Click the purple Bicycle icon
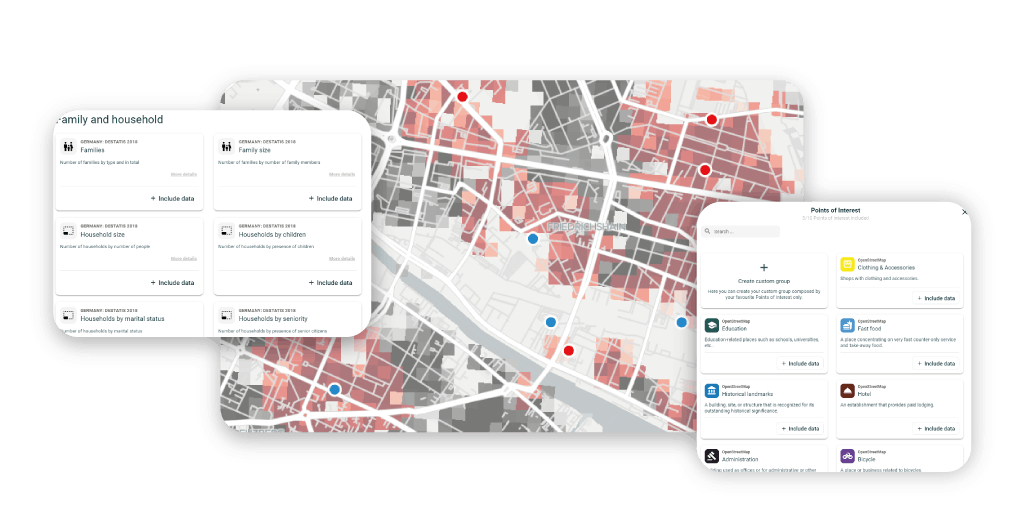Screen dimensions: 1024x512 [x=848, y=455]
